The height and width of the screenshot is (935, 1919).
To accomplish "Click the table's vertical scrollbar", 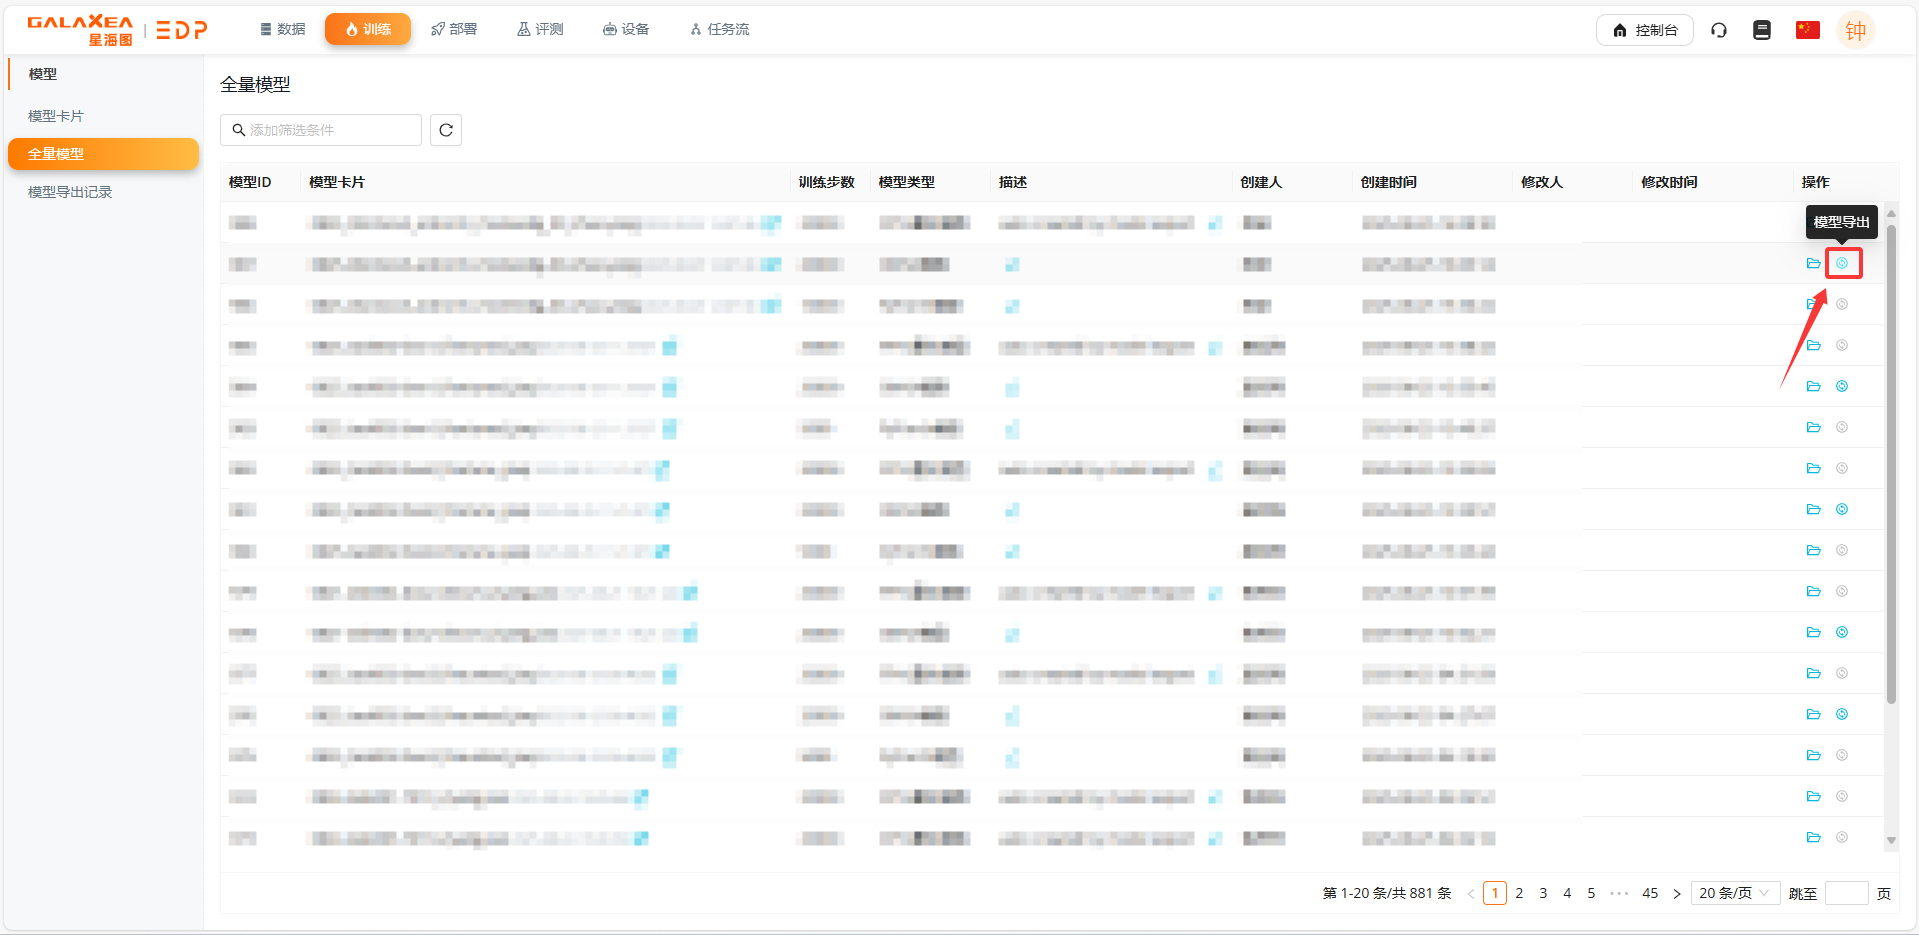I will coord(1891,460).
